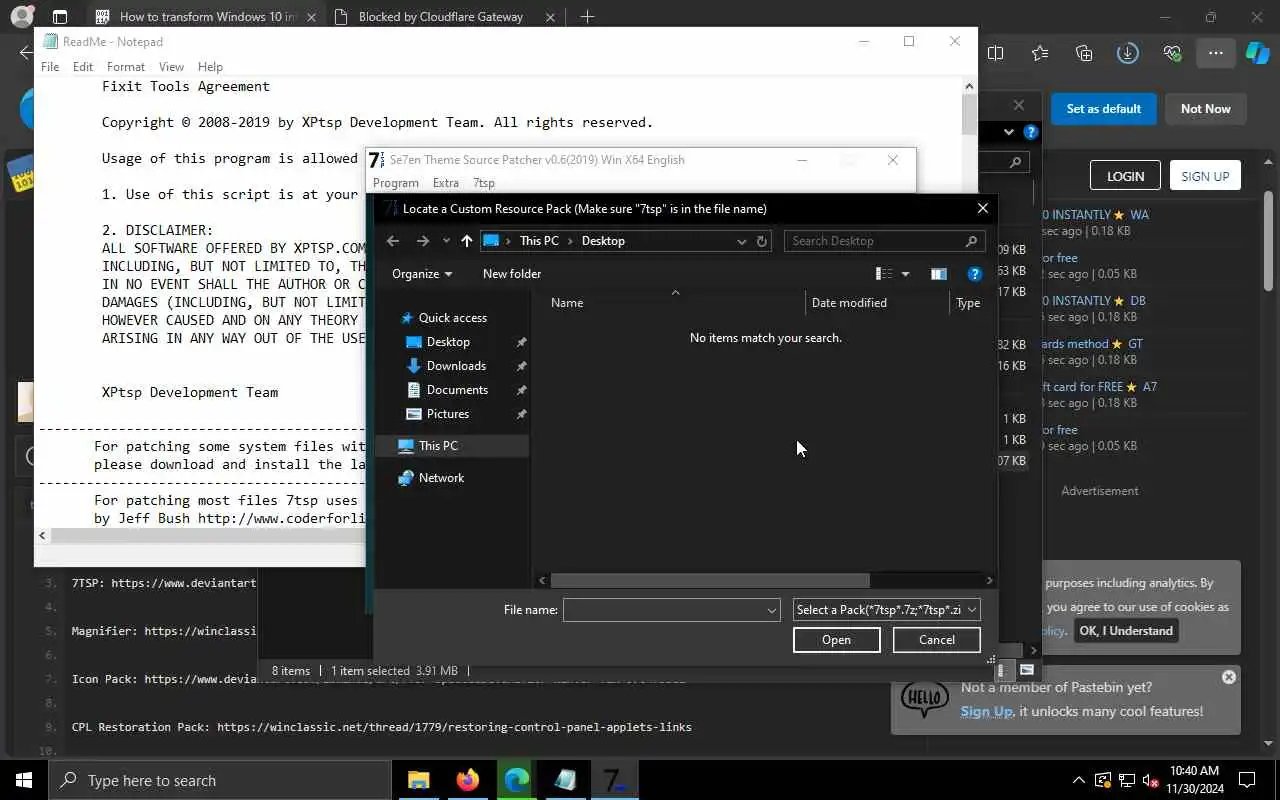Click Not Now button
This screenshot has width=1280, height=800.
click(x=1206, y=109)
